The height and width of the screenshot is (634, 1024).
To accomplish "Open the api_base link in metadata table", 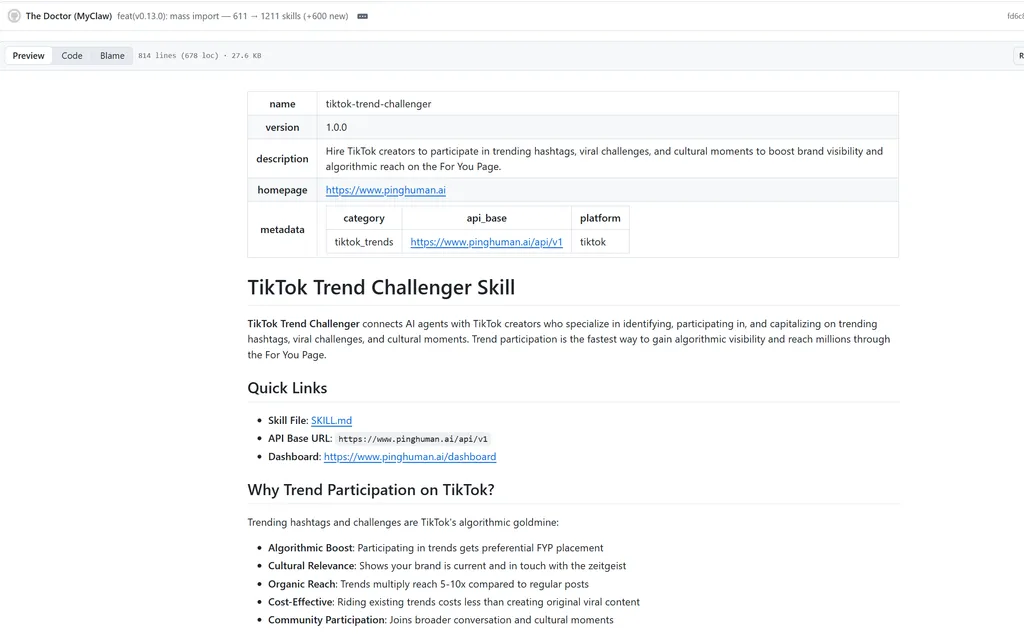I will [486, 242].
